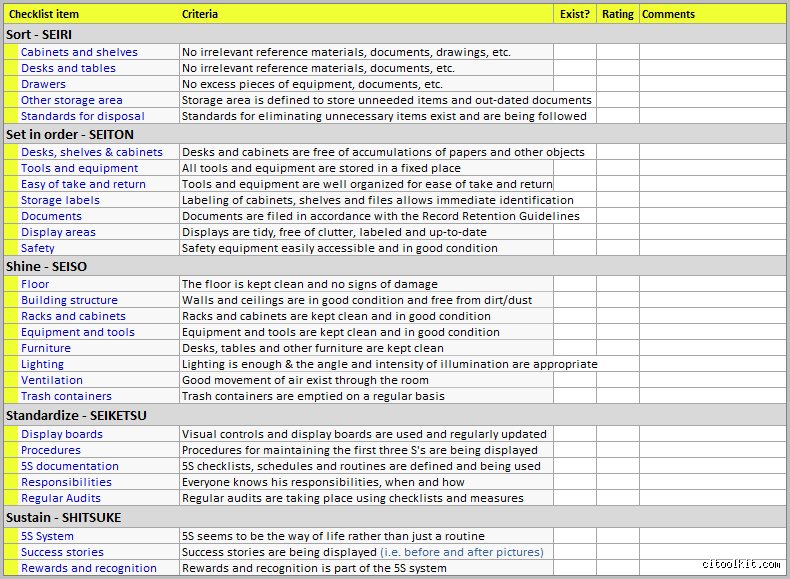Click criteria 'Trash containers are emptied on a regular basis'

coord(313,396)
